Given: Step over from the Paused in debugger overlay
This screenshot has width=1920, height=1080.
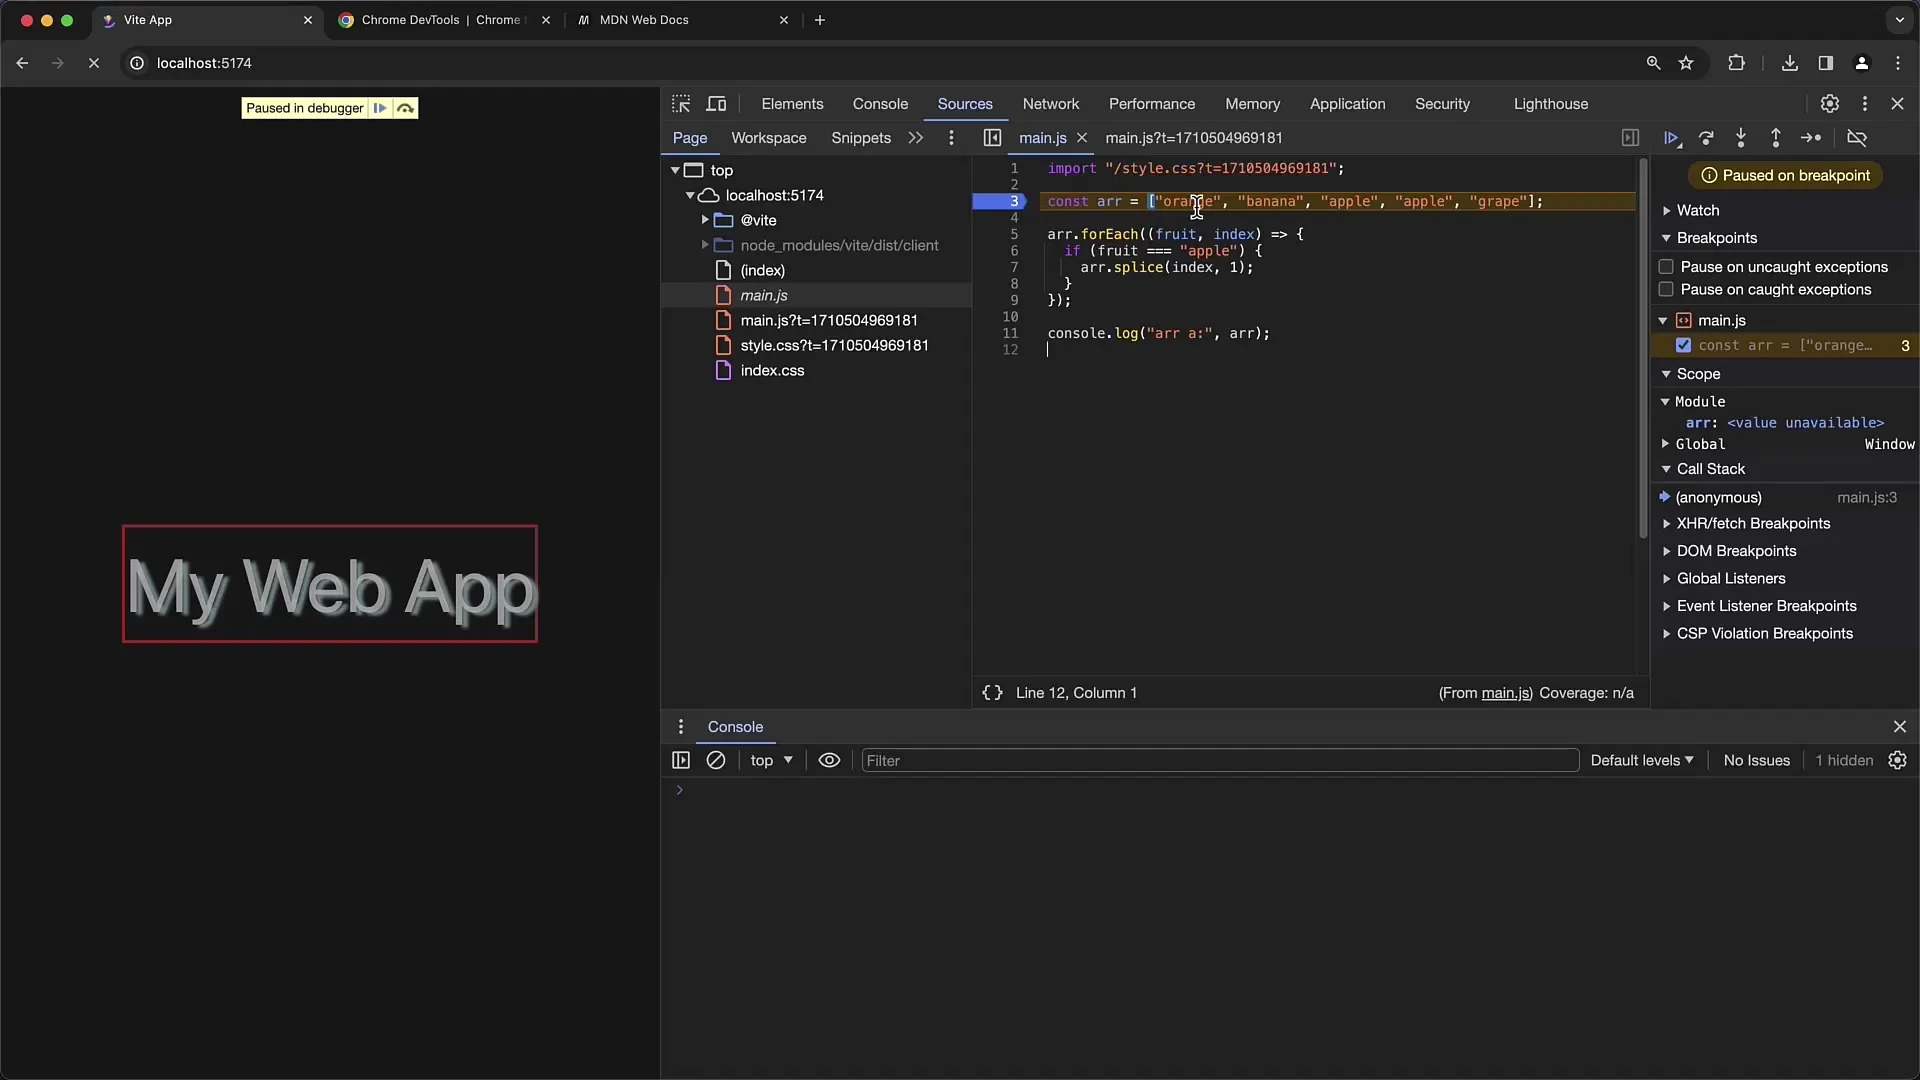Looking at the screenshot, I should pyautogui.click(x=405, y=108).
